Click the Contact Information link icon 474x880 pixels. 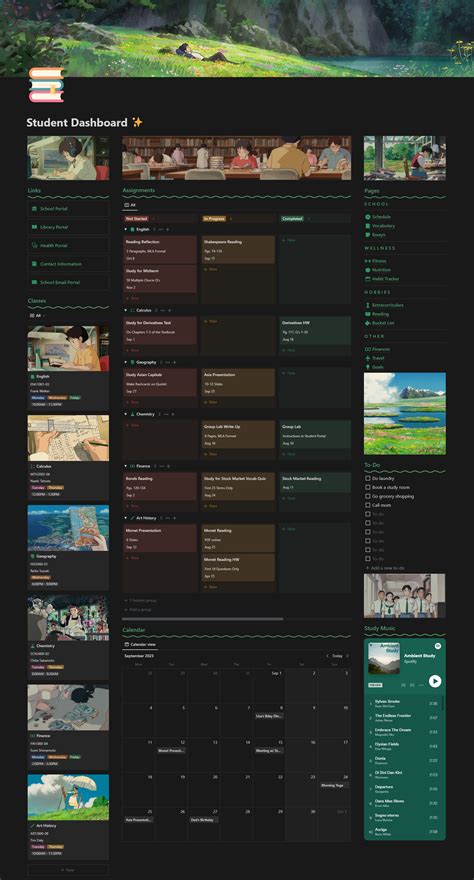[x=35, y=264]
